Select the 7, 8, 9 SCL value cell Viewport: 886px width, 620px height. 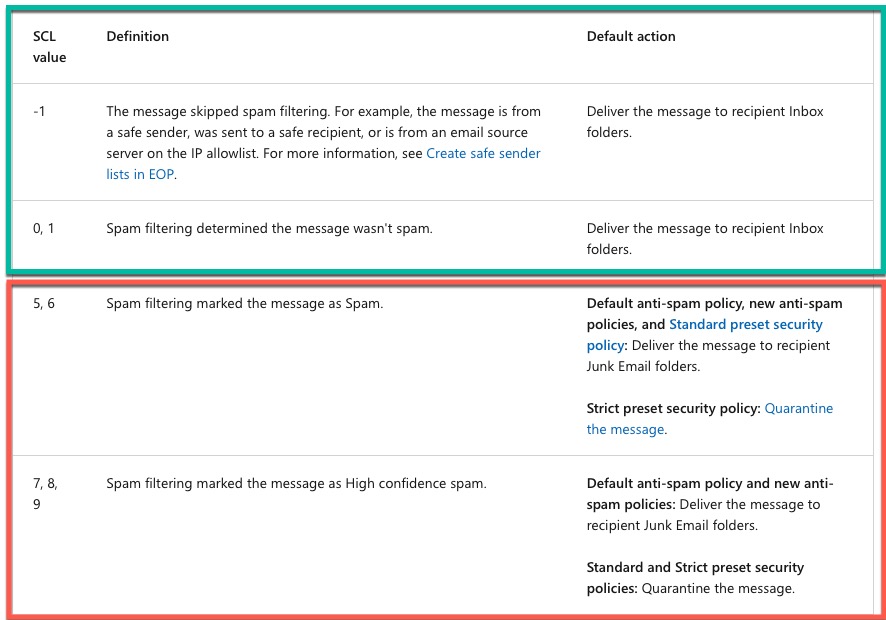pos(45,494)
